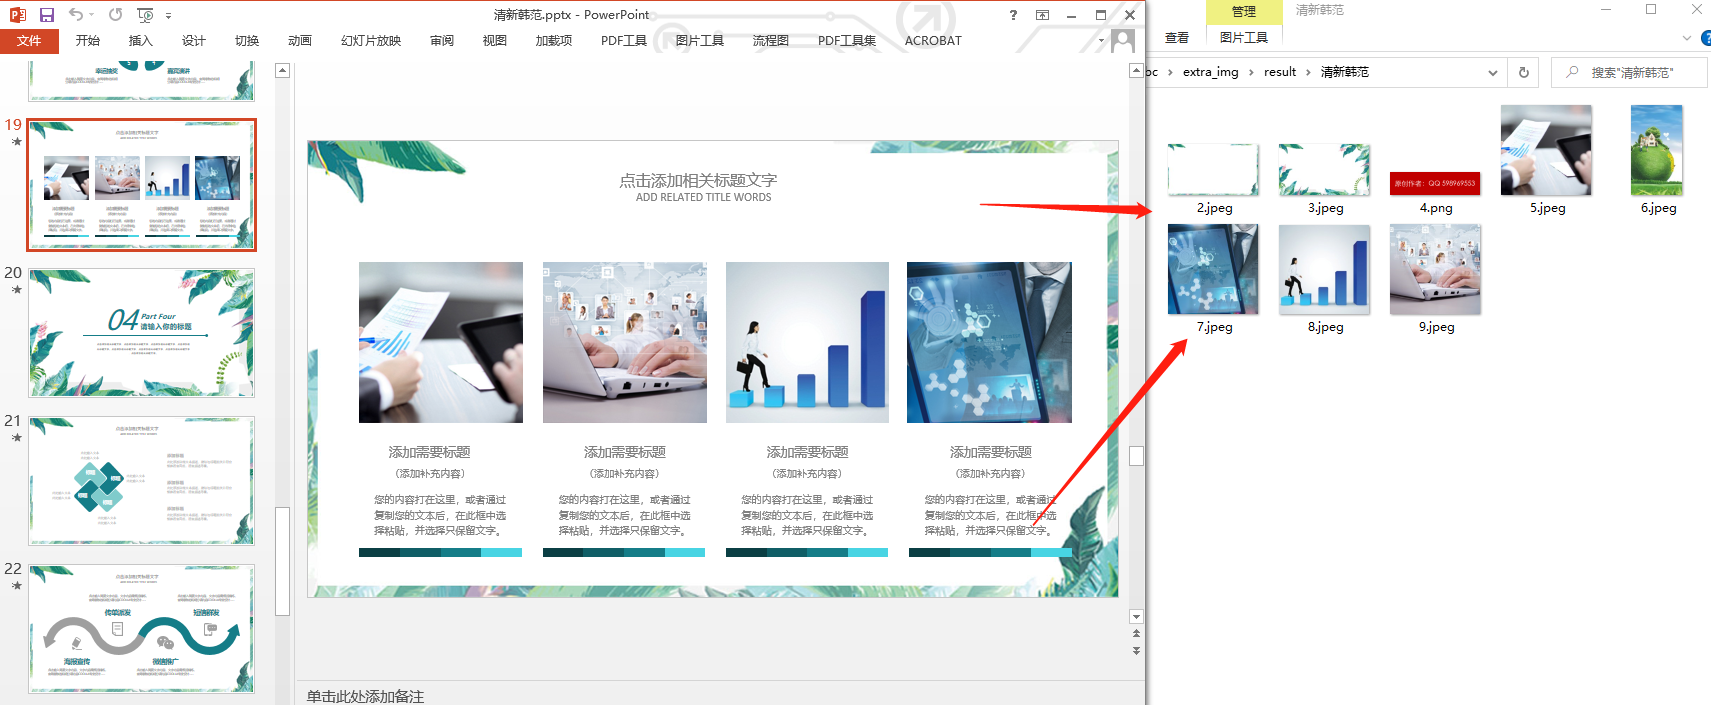Select the 加载项 tab

click(554, 41)
